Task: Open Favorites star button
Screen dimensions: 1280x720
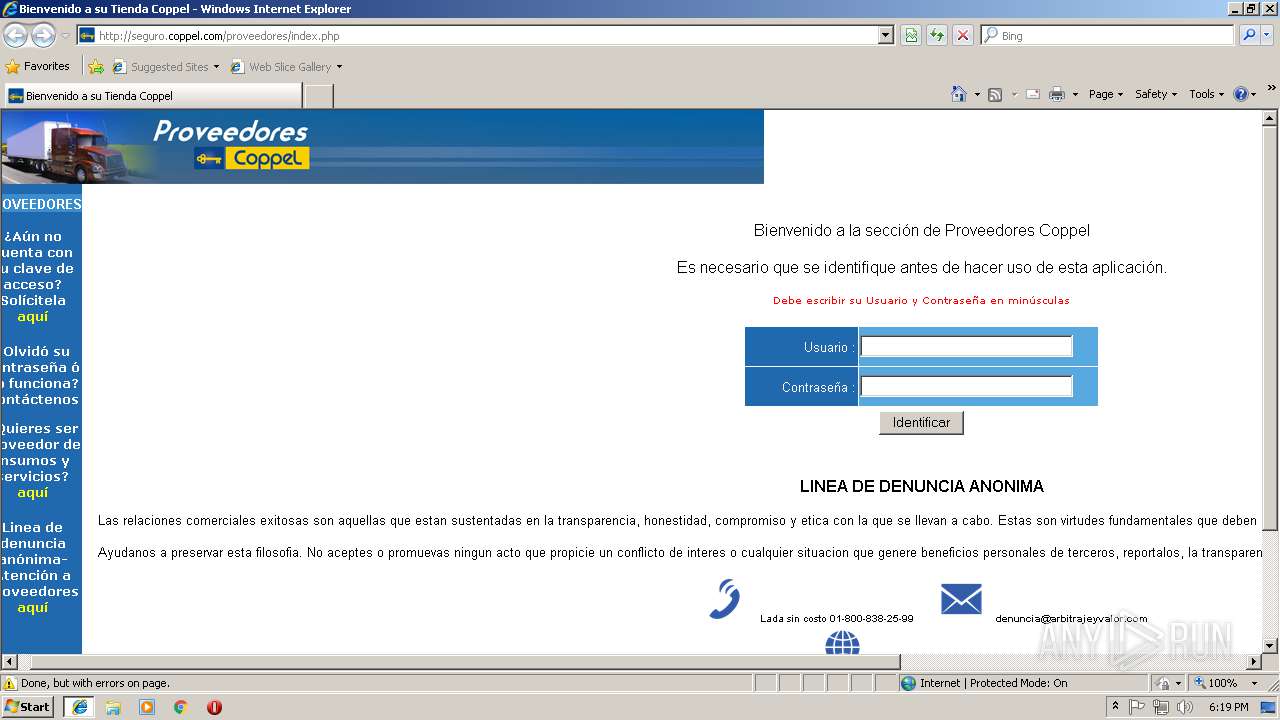Action: point(38,66)
